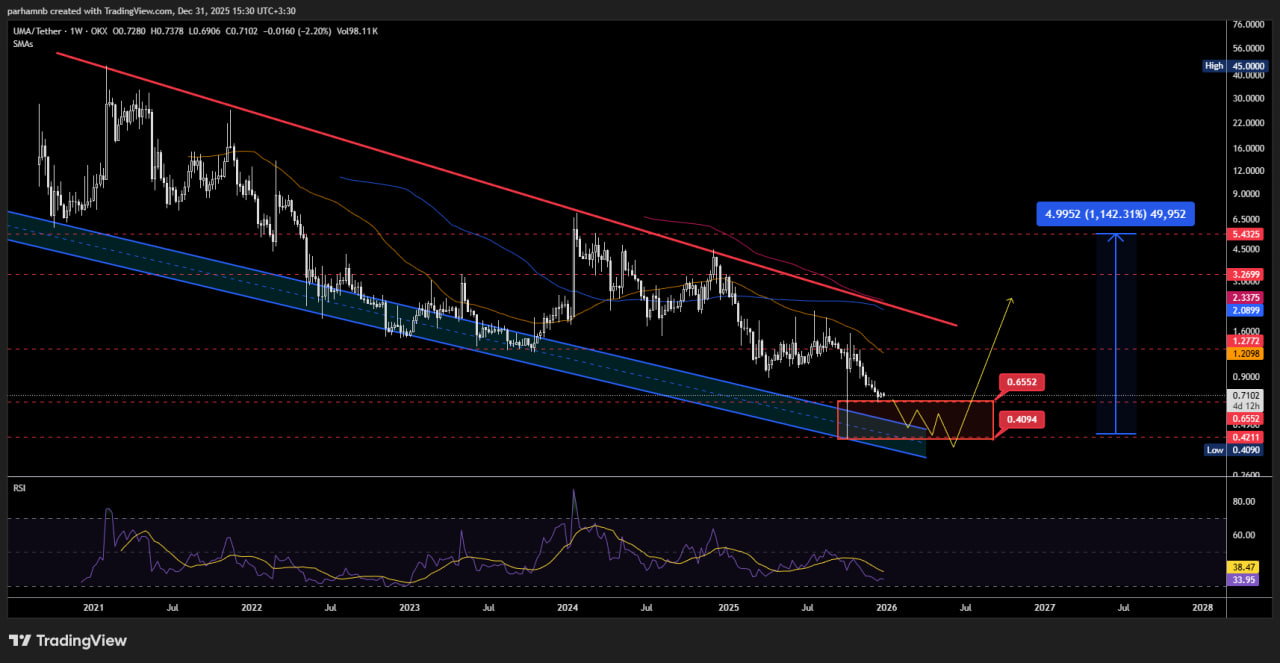Click the blue price range measurement label
Image resolution: width=1280 pixels, height=663 pixels.
(x=1115, y=213)
